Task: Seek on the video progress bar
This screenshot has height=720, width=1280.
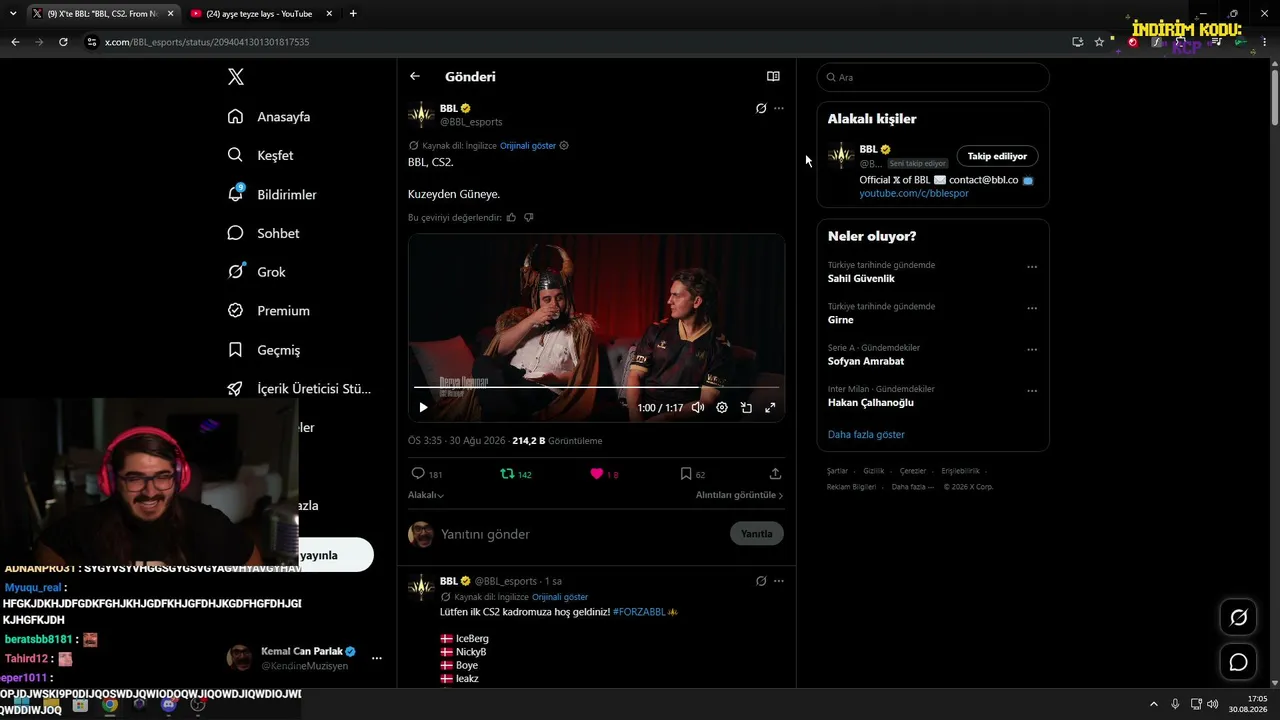Action: point(596,387)
